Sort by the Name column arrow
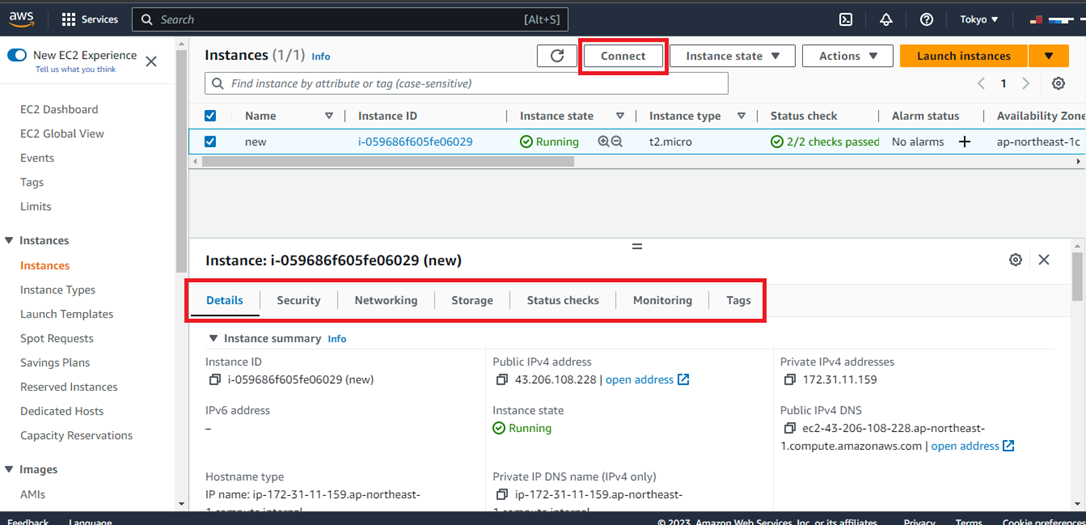Image resolution: width=1086 pixels, height=525 pixels. 329,116
